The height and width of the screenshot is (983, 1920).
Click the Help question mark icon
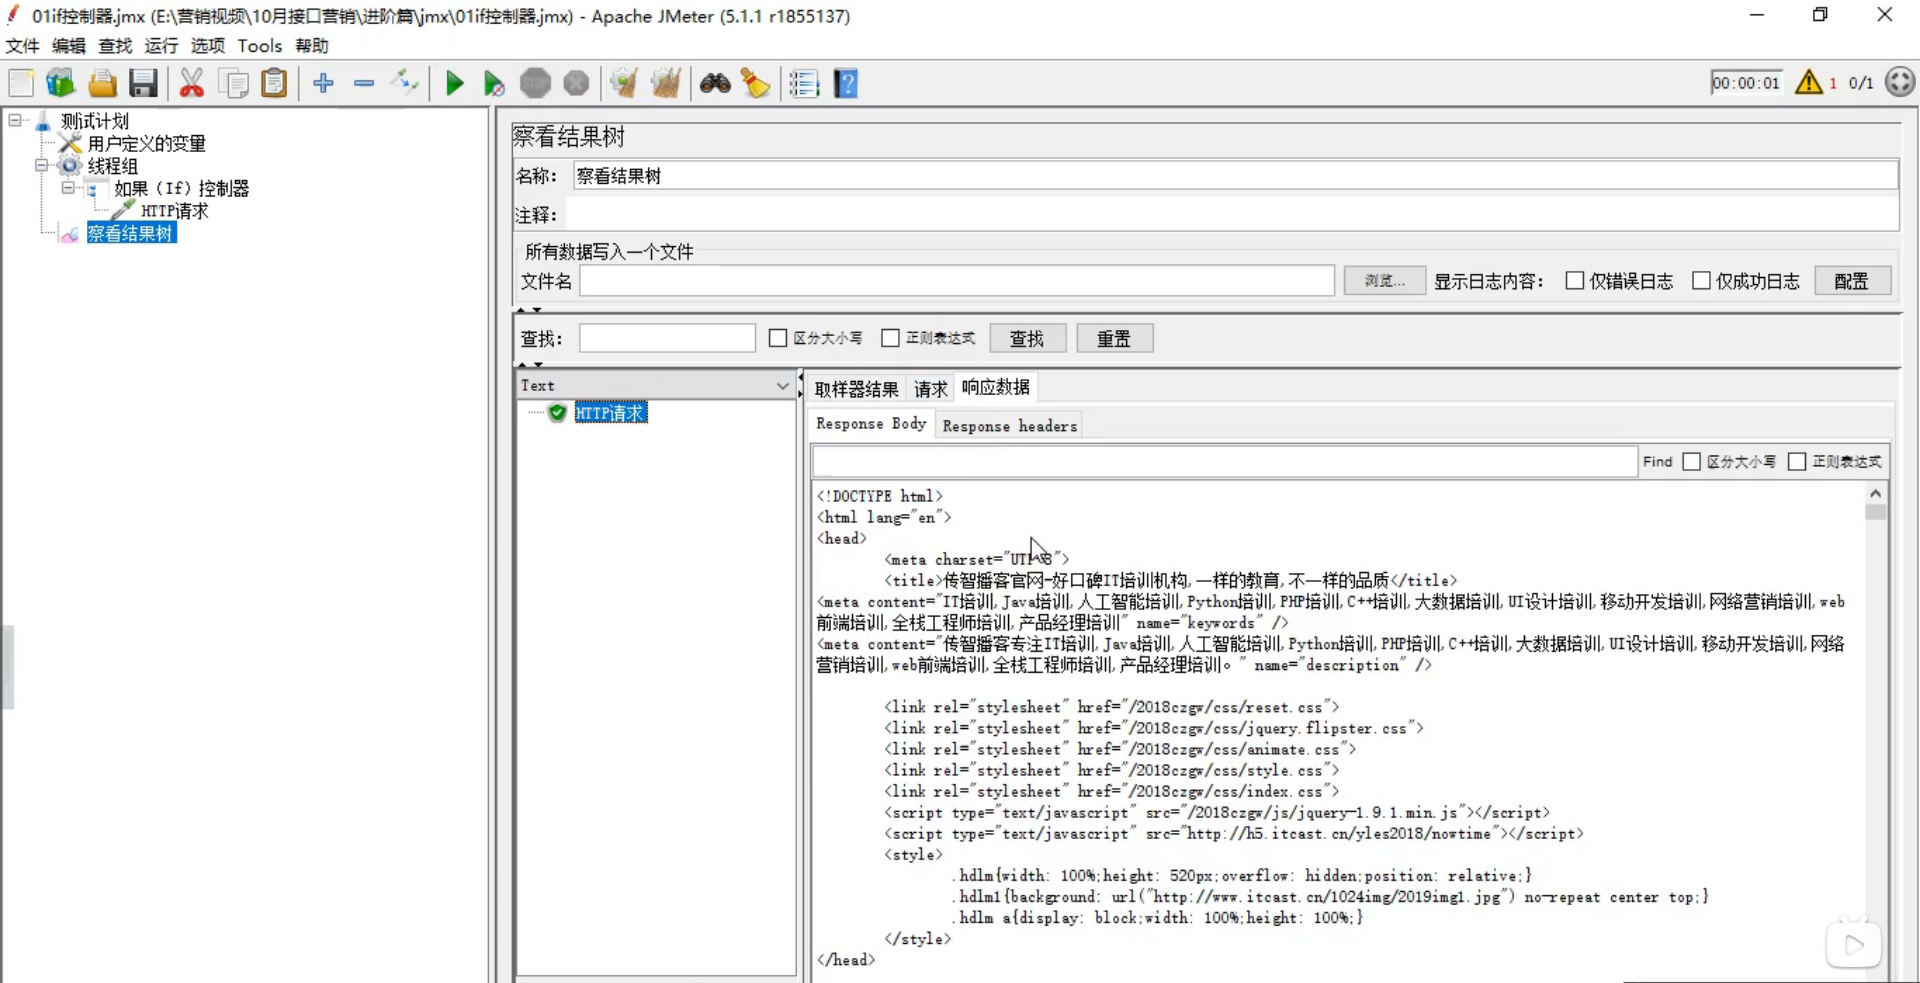point(846,84)
